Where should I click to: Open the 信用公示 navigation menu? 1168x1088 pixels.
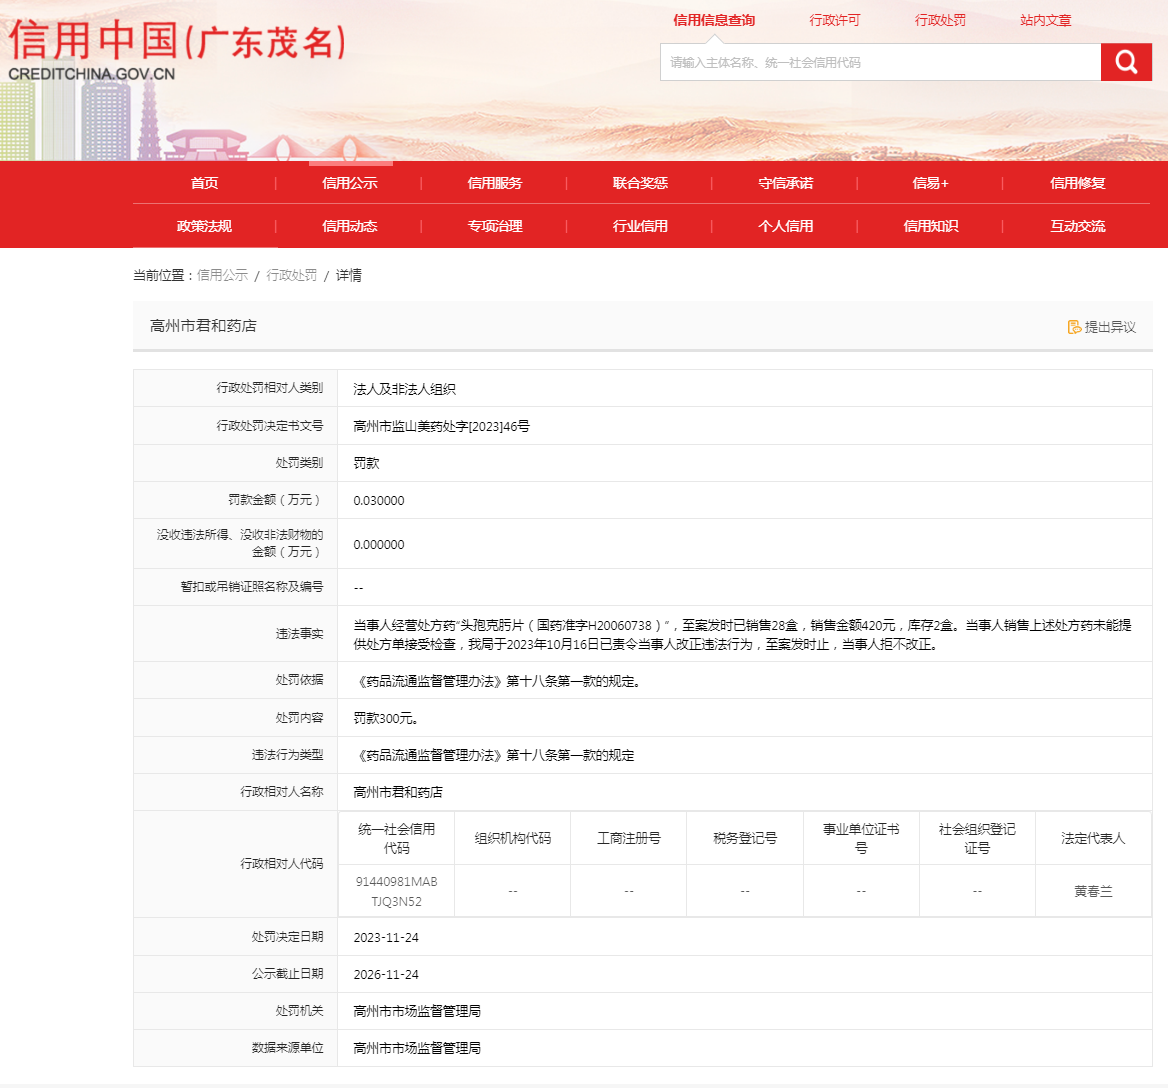coord(349,183)
